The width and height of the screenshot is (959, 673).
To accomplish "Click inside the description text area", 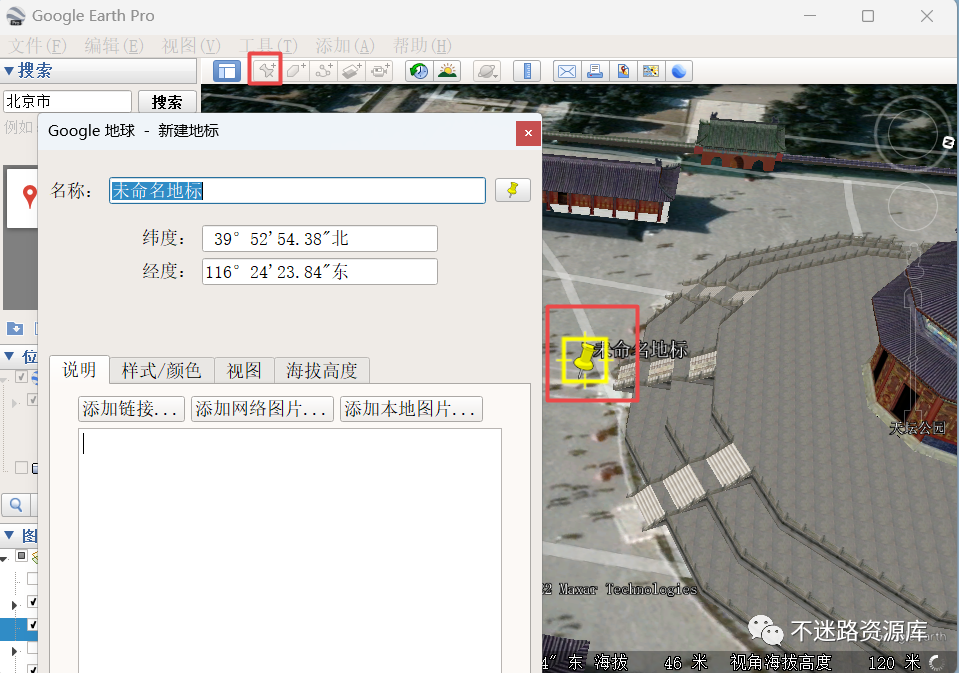I will (x=290, y=551).
